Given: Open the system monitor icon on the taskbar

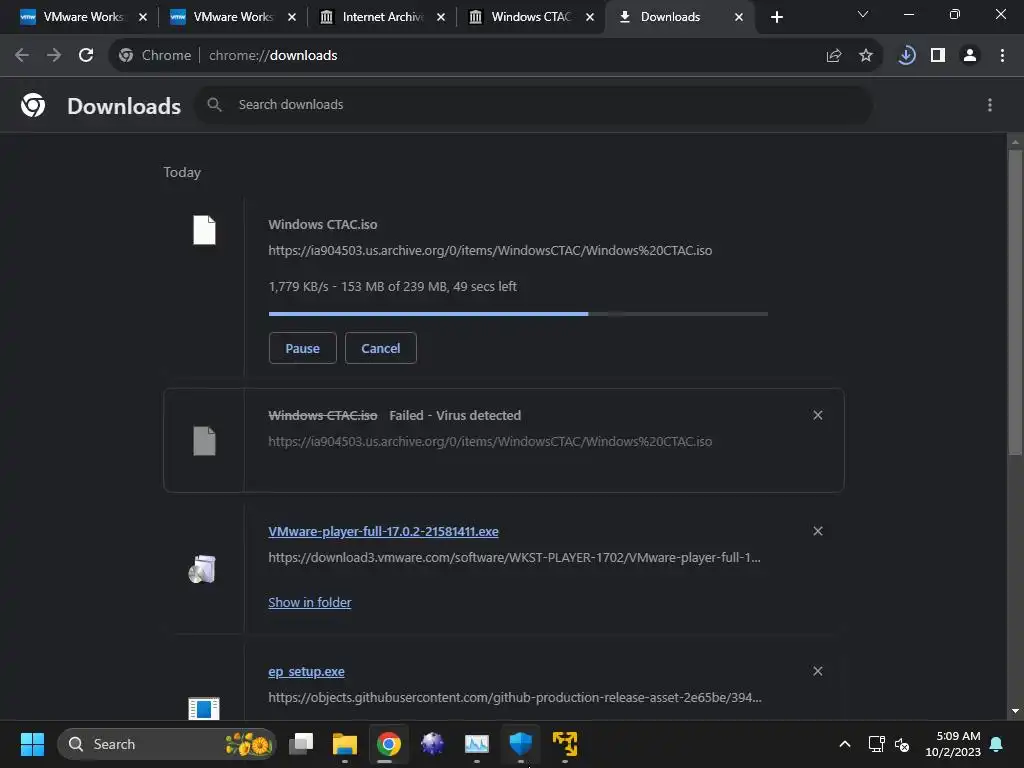Looking at the screenshot, I should pos(477,744).
